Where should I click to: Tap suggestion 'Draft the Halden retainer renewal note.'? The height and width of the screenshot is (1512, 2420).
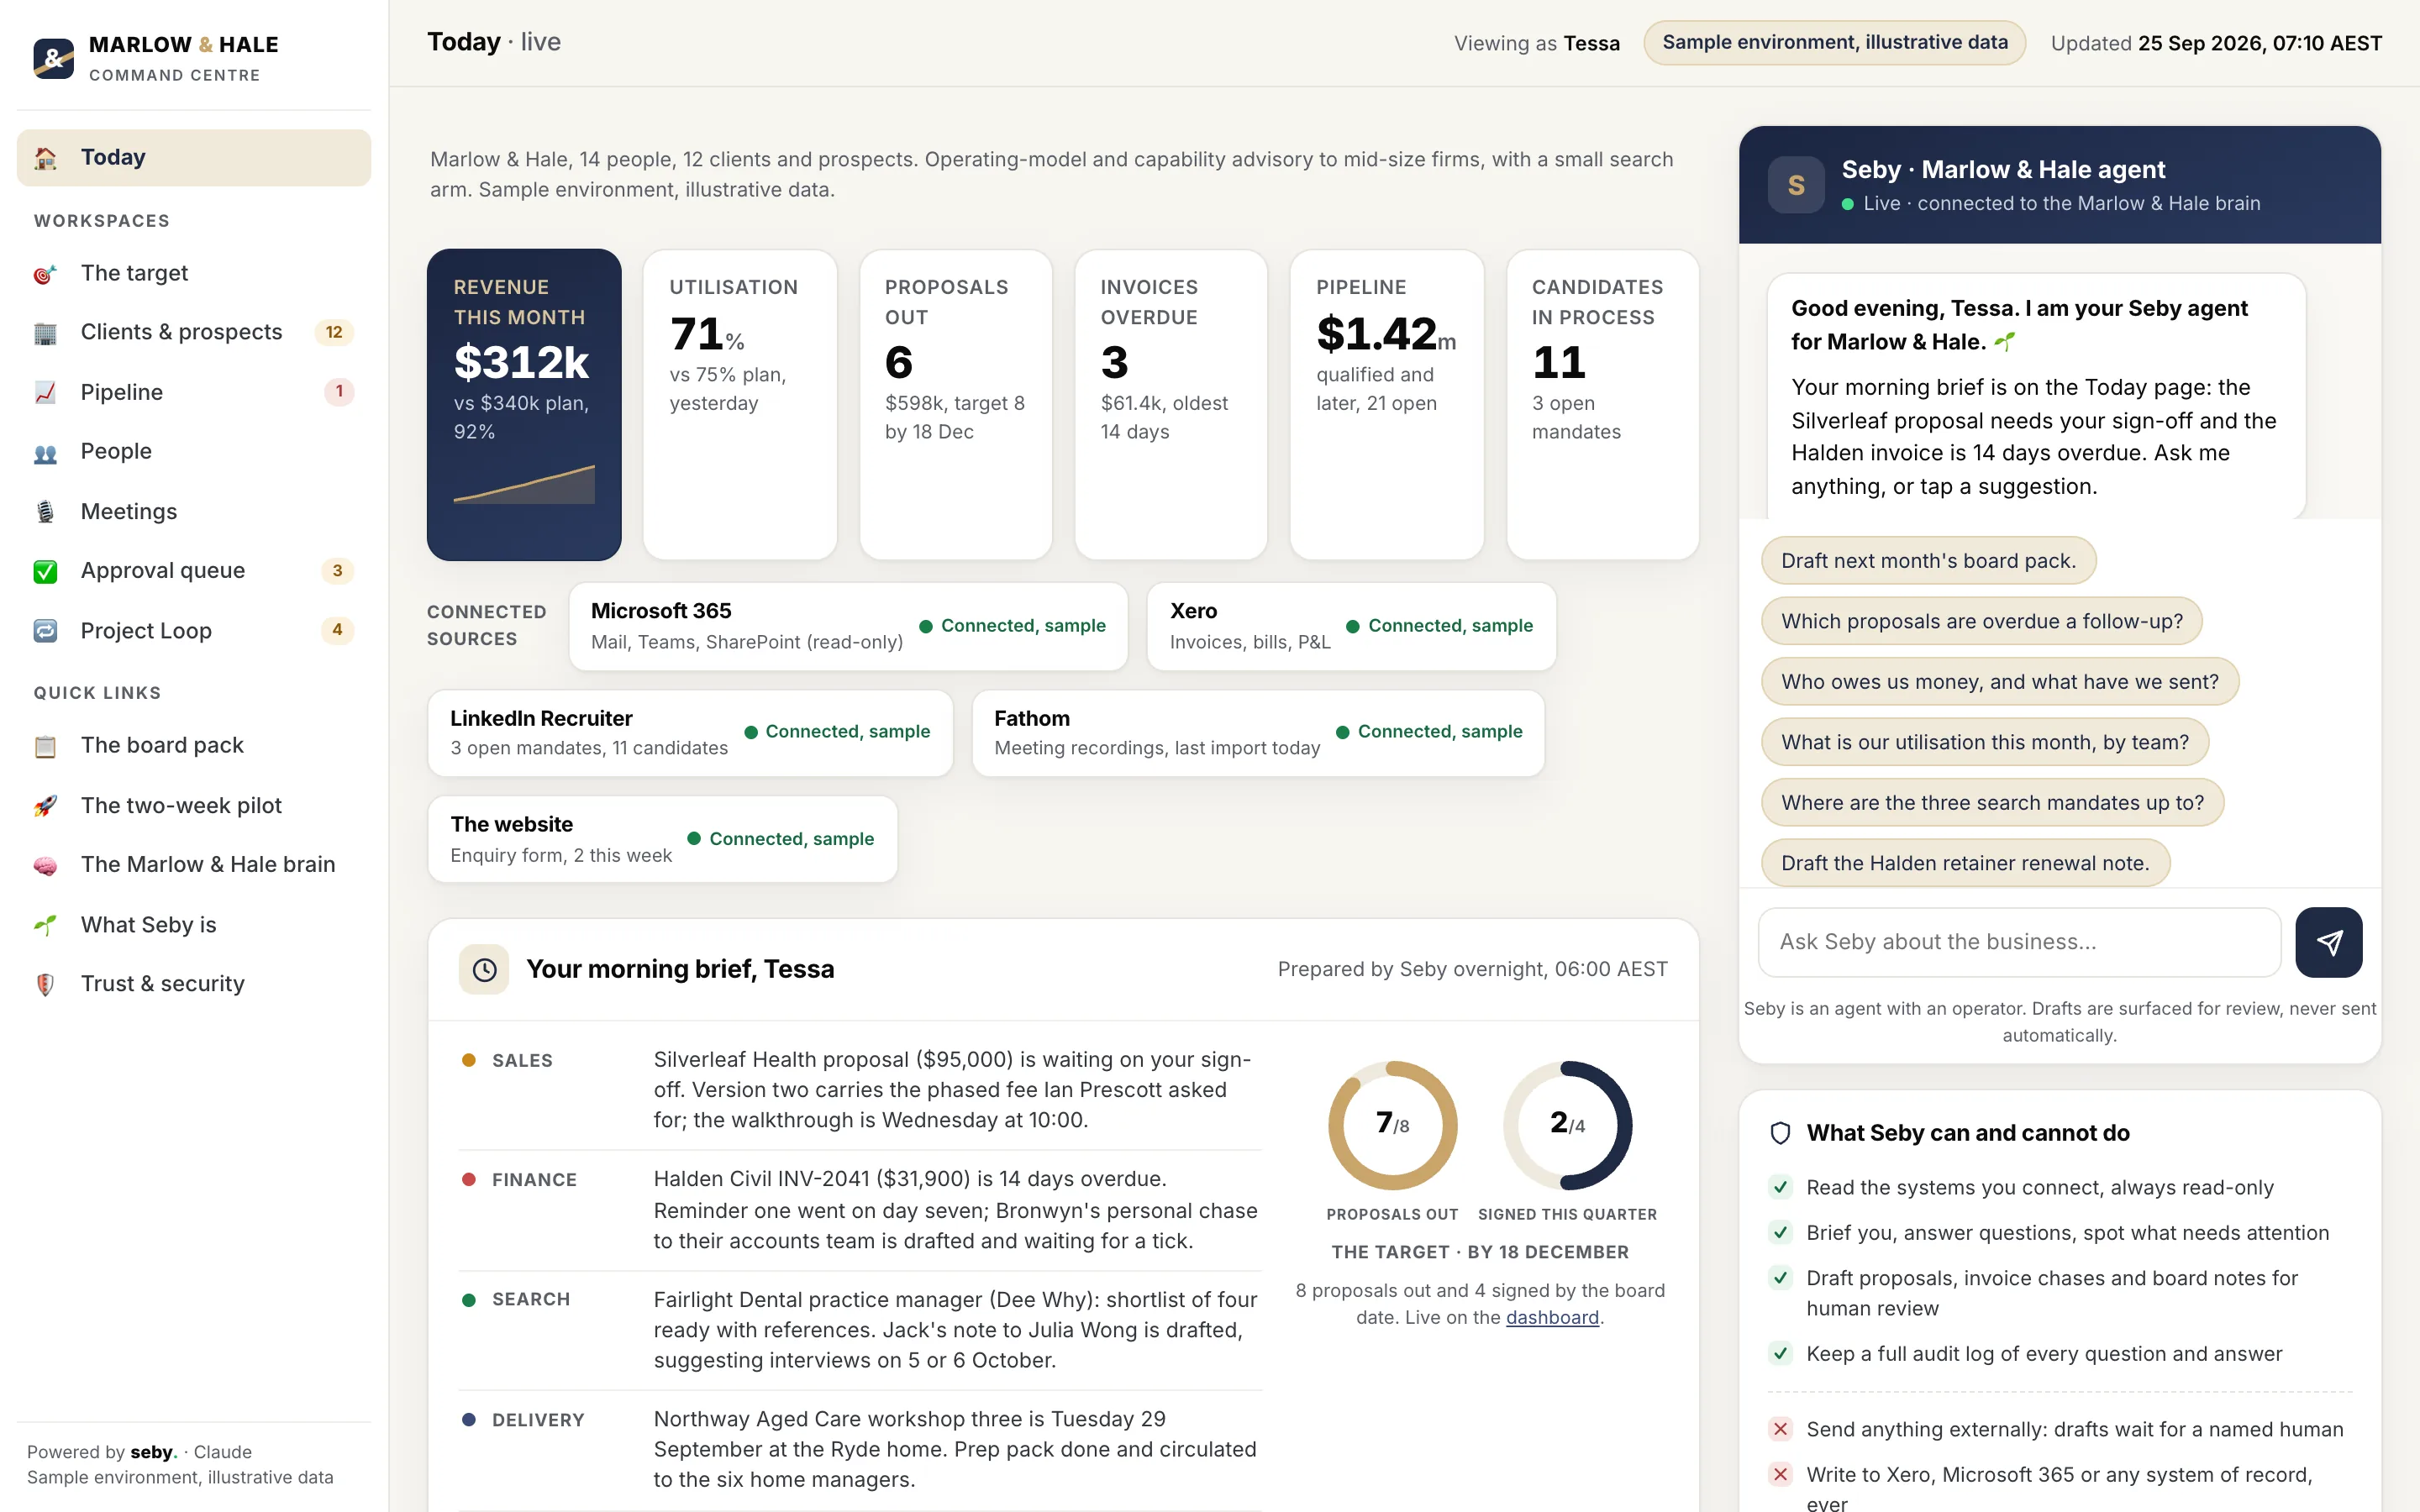(1965, 863)
